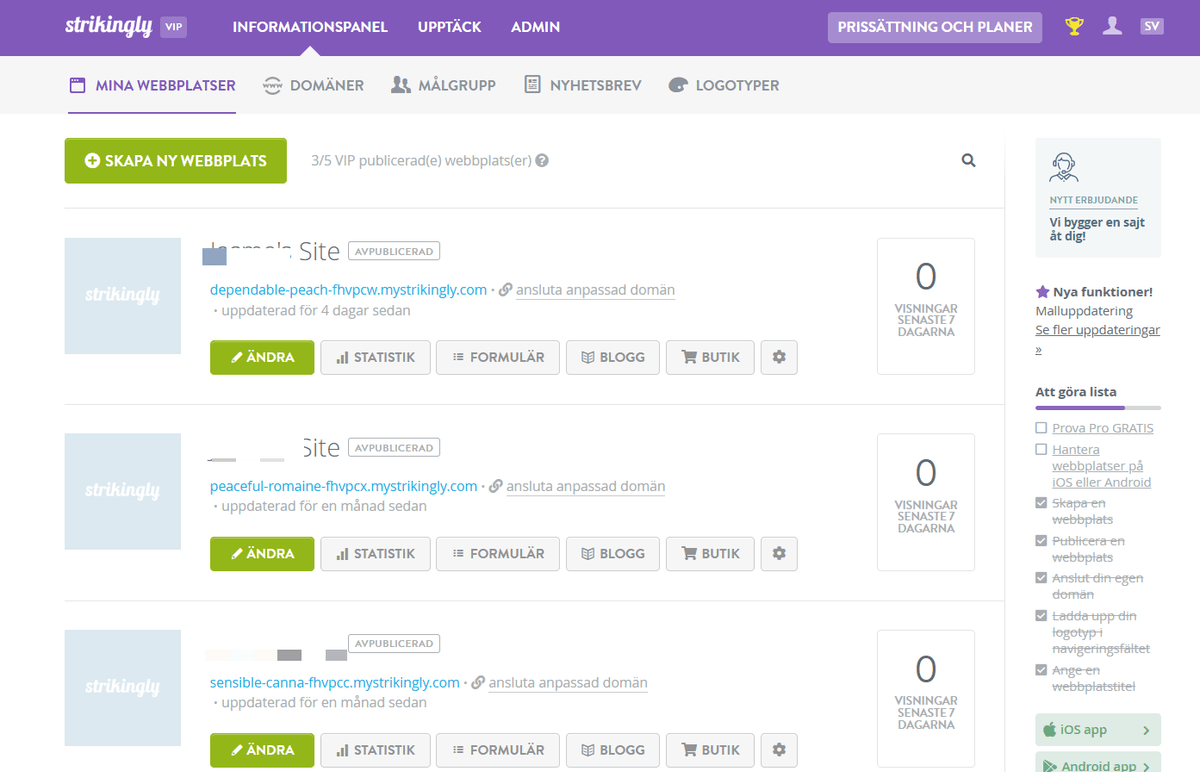
Task: Open Formulär for dependable-peach site
Action: click(x=498, y=357)
